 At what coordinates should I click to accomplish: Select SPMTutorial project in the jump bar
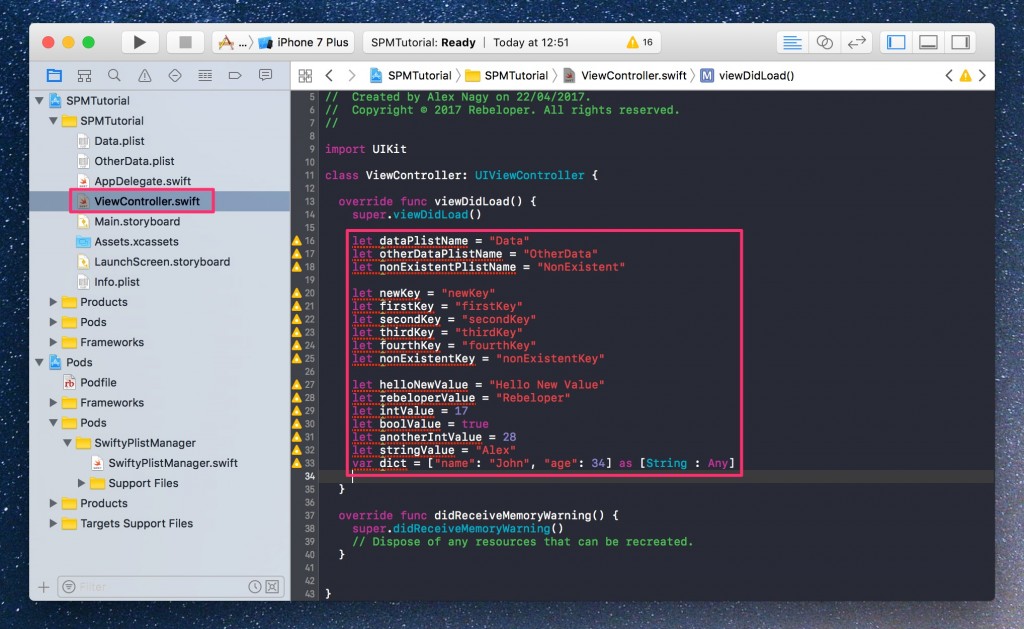click(x=411, y=76)
